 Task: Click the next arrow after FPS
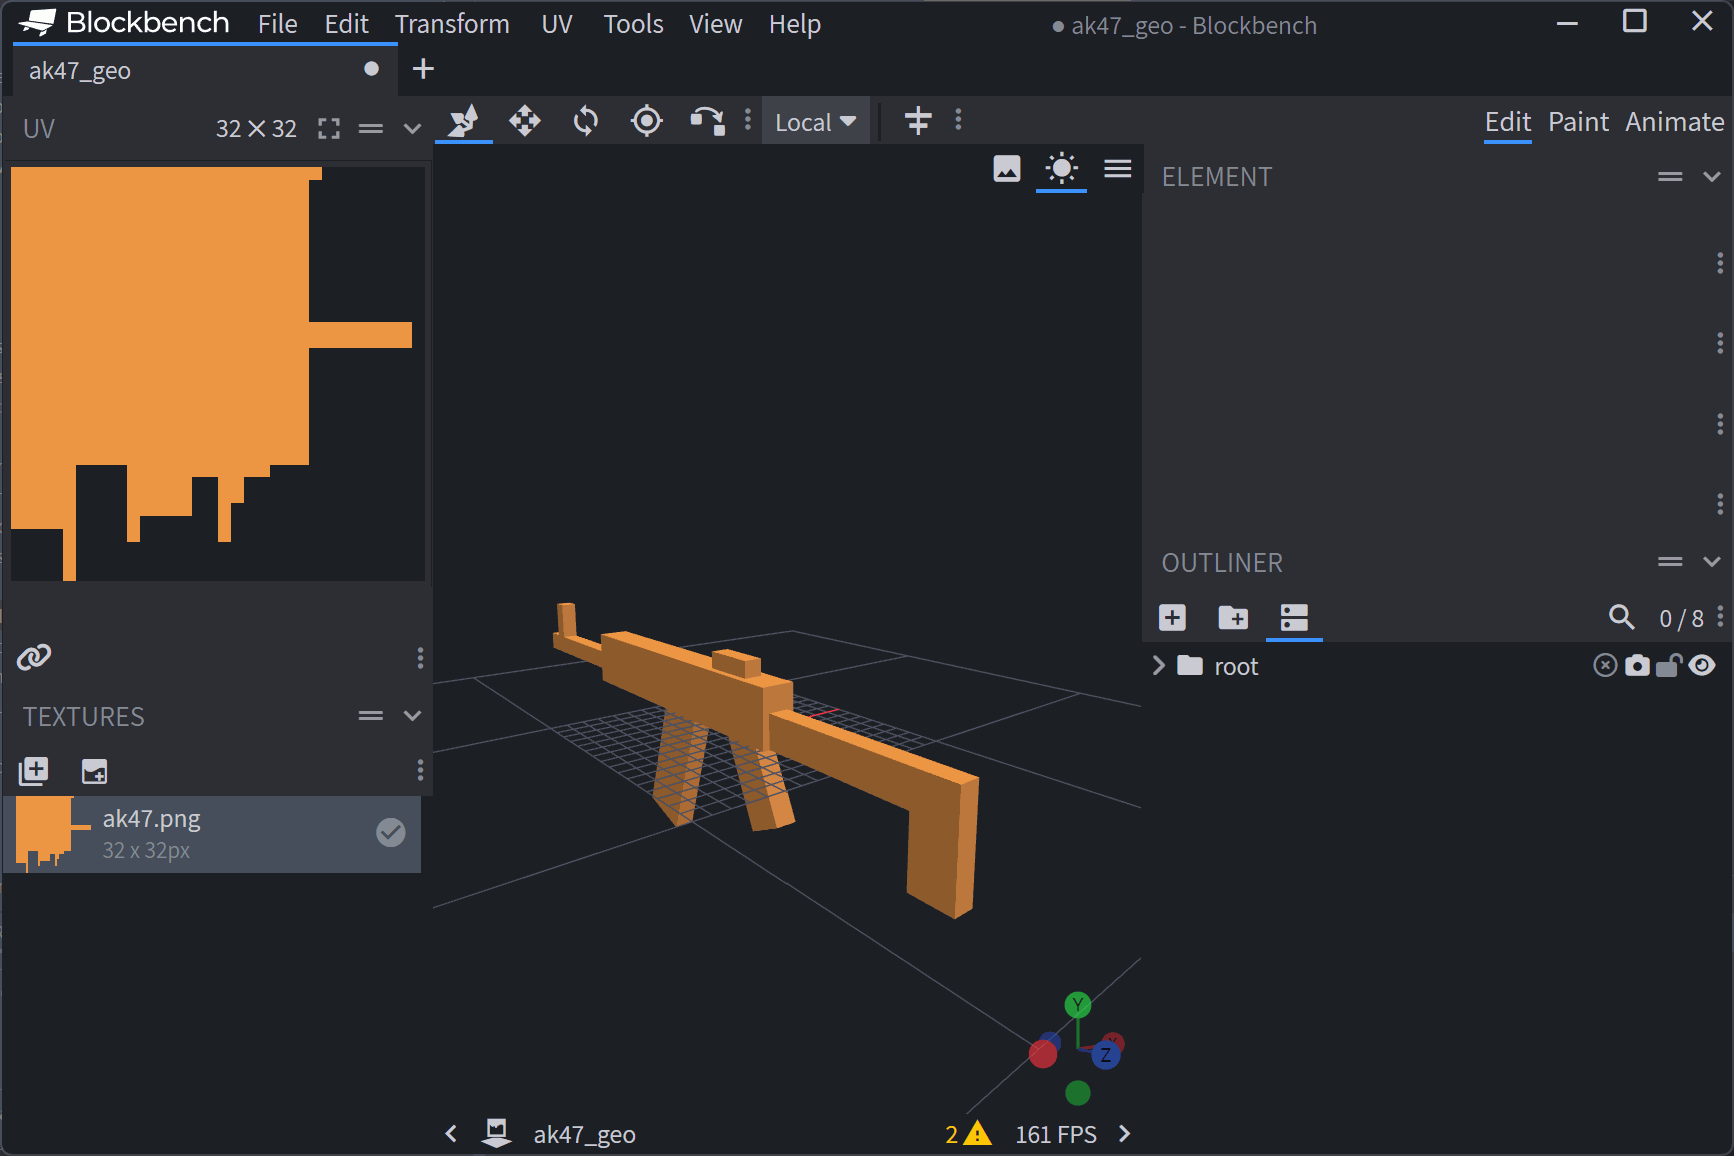point(1125,1134)
